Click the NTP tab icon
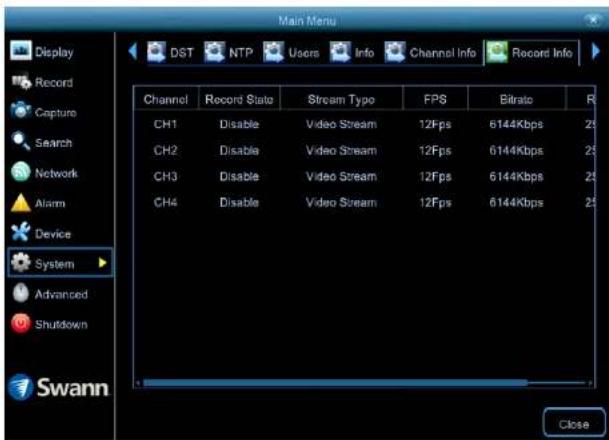The image size is (609, 440). point(214,52)
